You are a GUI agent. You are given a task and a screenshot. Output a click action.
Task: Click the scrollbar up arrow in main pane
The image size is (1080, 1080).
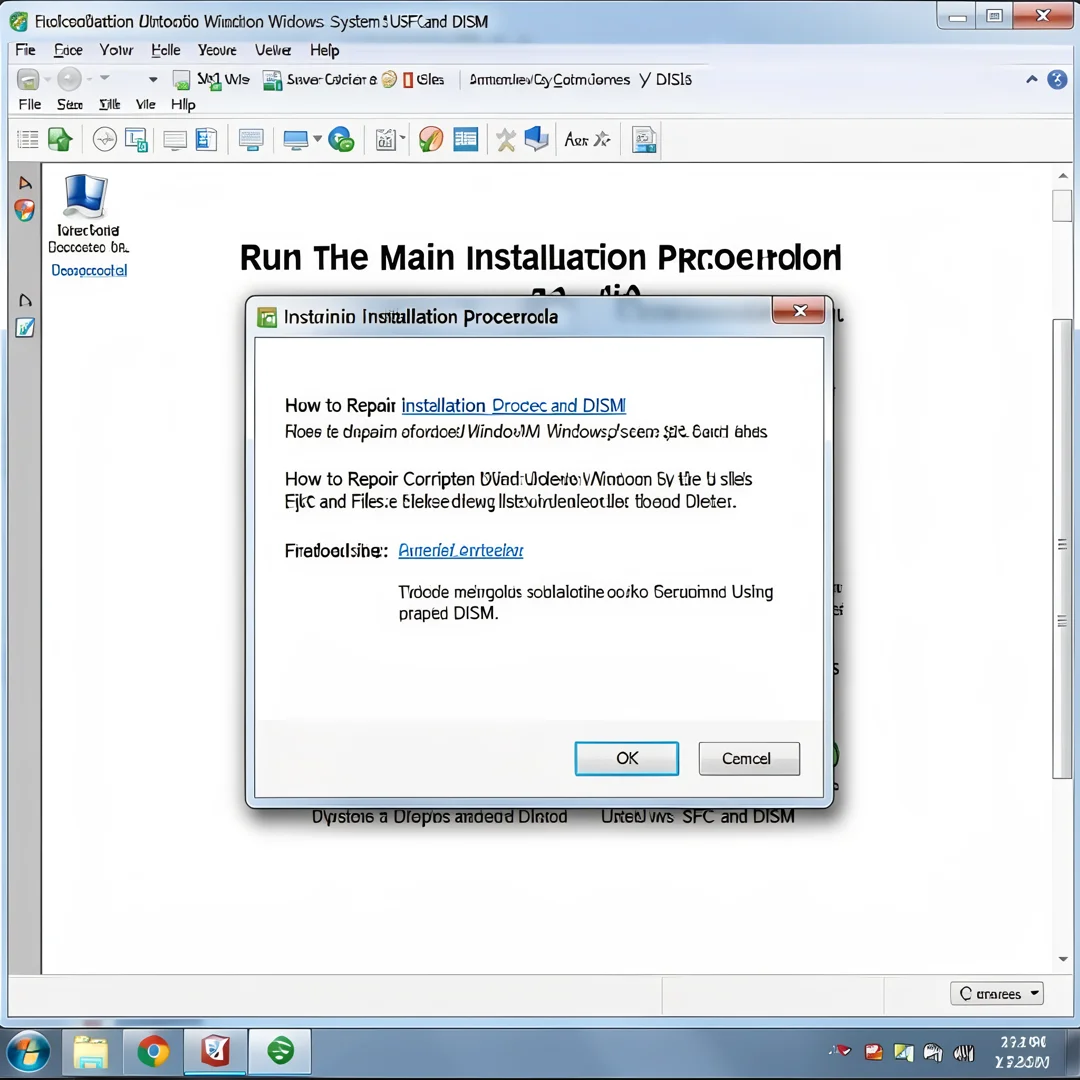pos(1063,176)
